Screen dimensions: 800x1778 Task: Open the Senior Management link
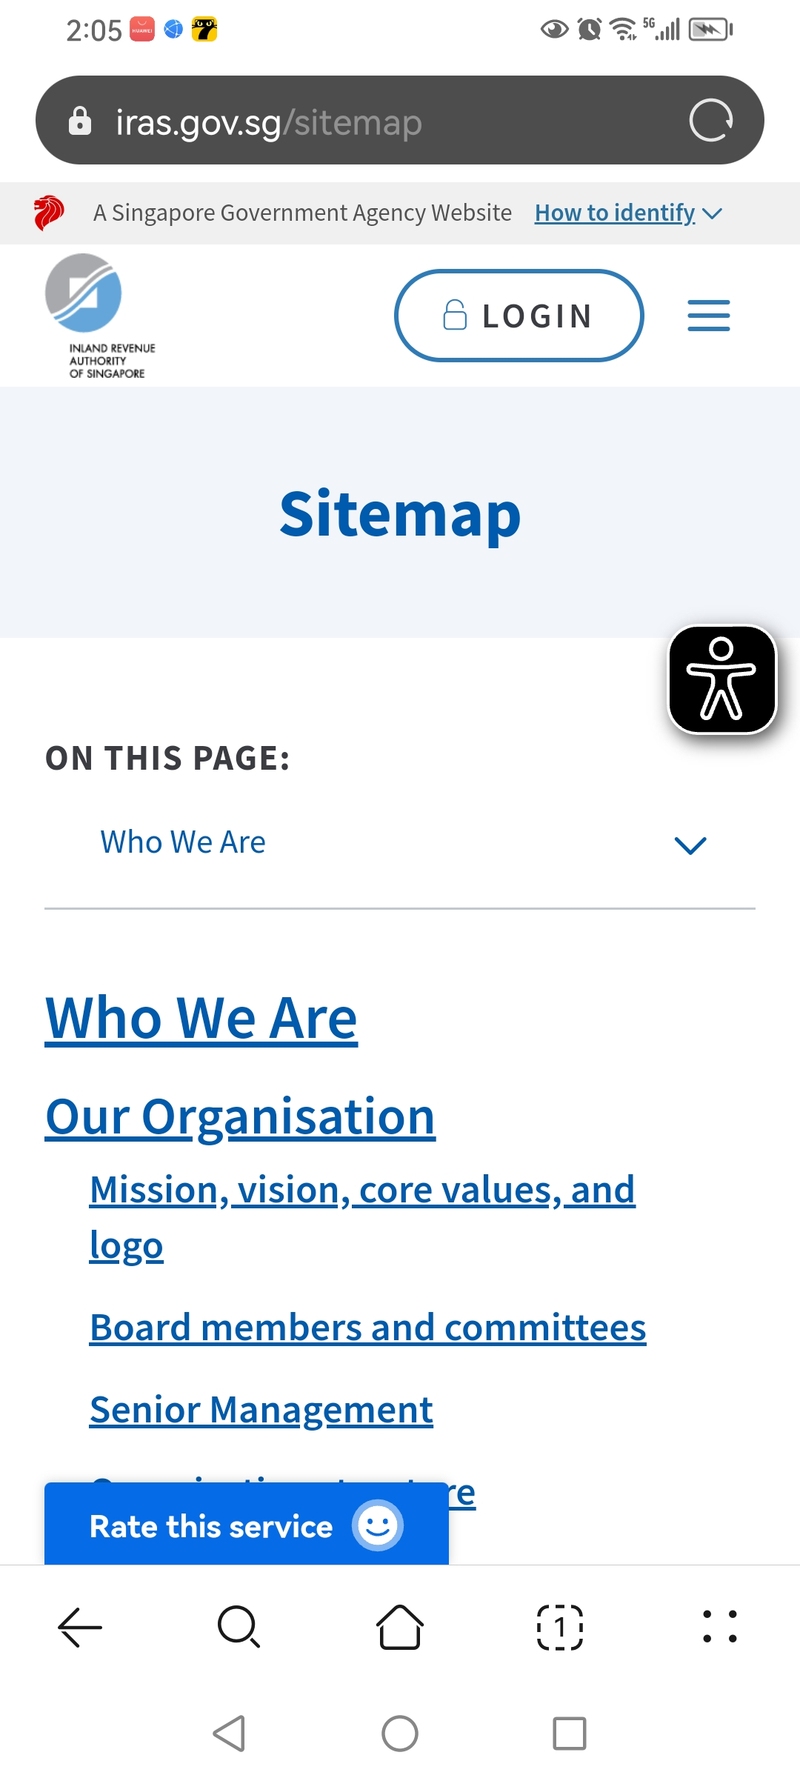(x=261, y=1410)
